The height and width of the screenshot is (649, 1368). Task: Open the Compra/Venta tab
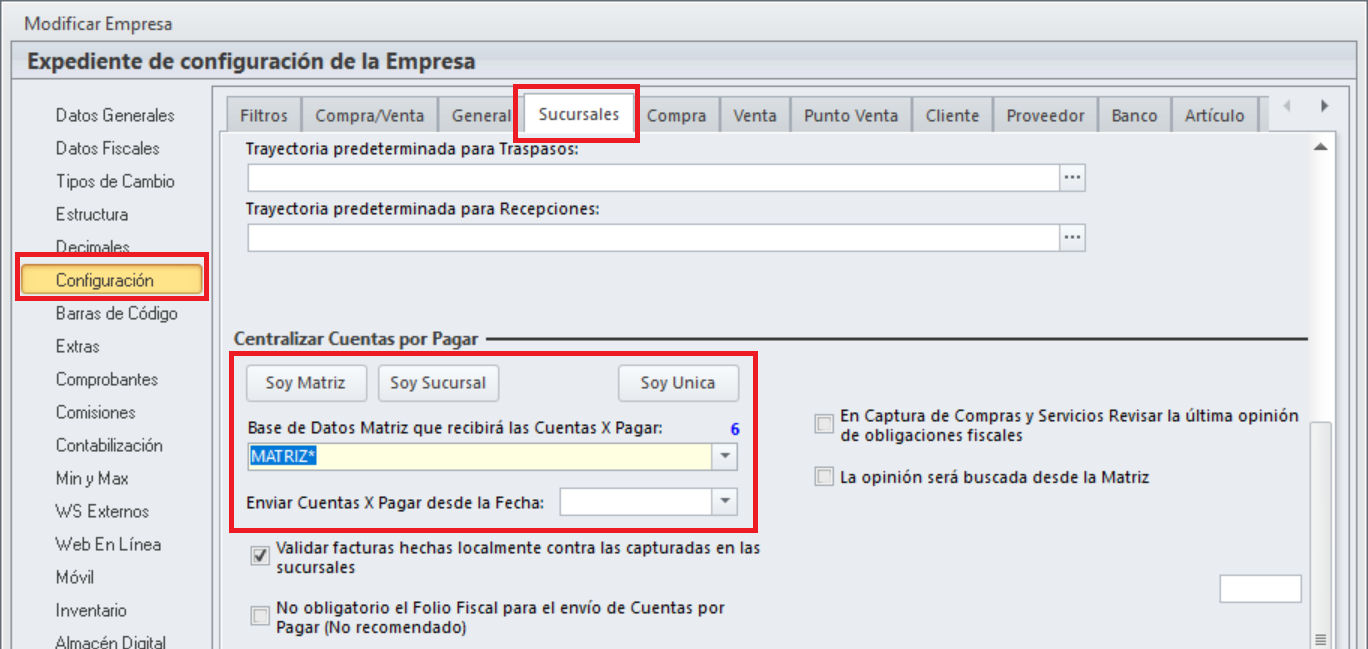coord(369,115)
